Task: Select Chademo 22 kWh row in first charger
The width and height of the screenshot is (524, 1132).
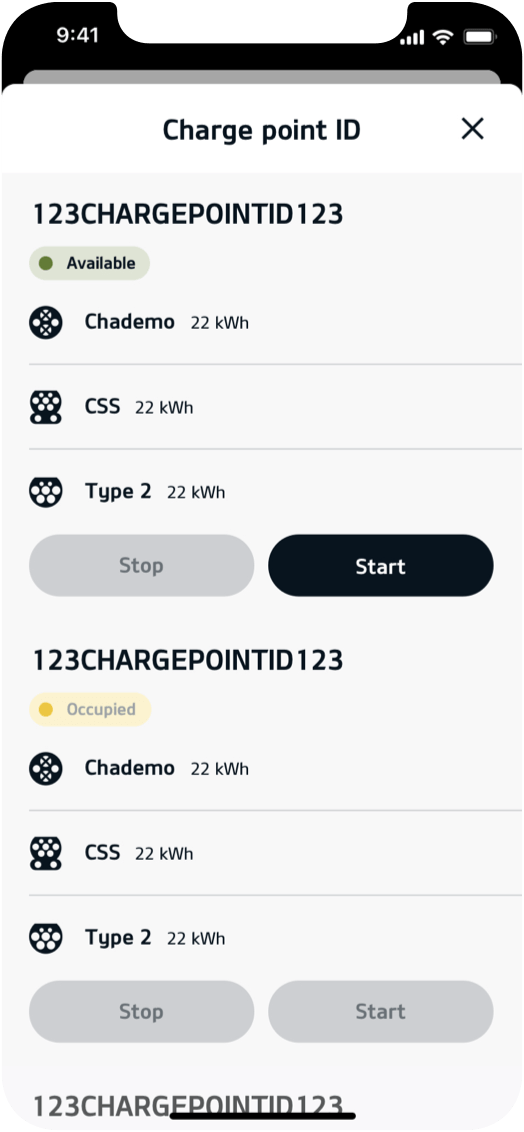Action: coord(261,323)
